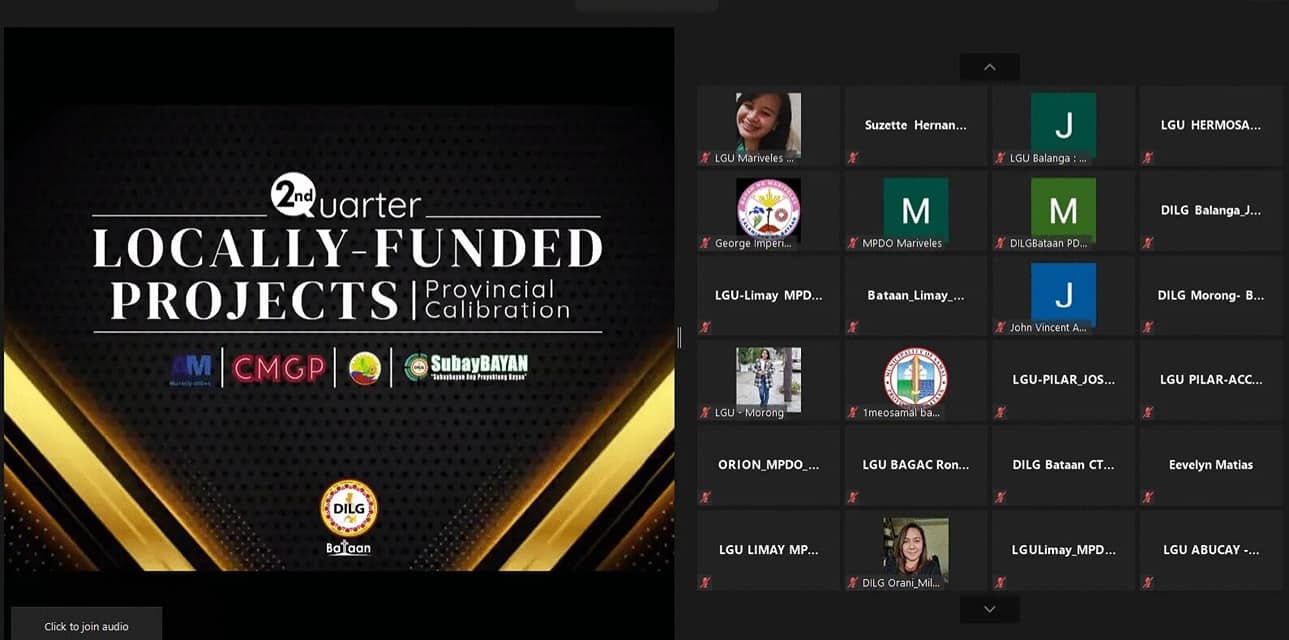Click the divider handle between presentation and gallery

click(679, 337)
